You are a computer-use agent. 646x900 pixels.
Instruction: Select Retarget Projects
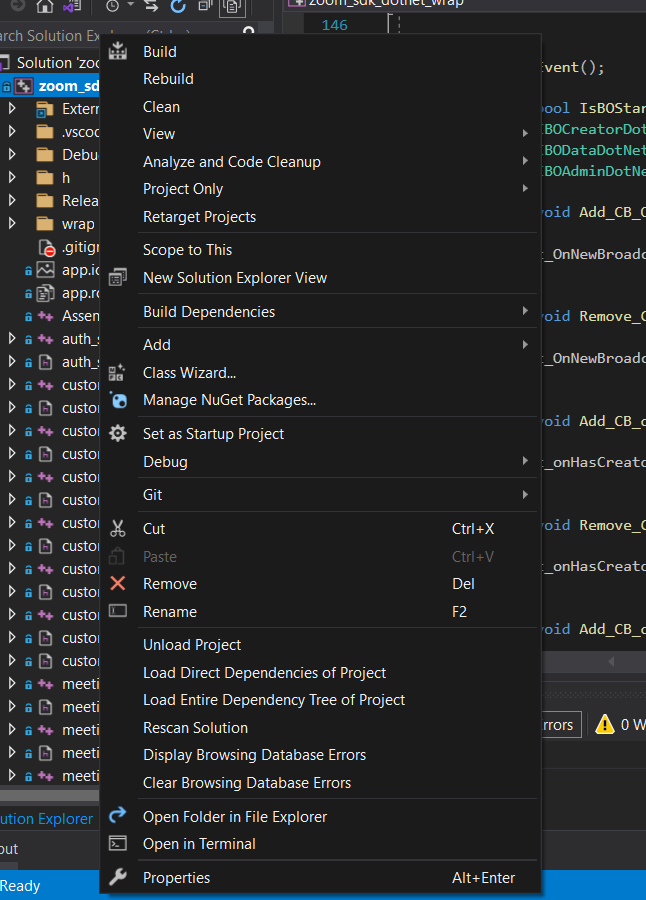pyautogui.click(x=320, y=217)
